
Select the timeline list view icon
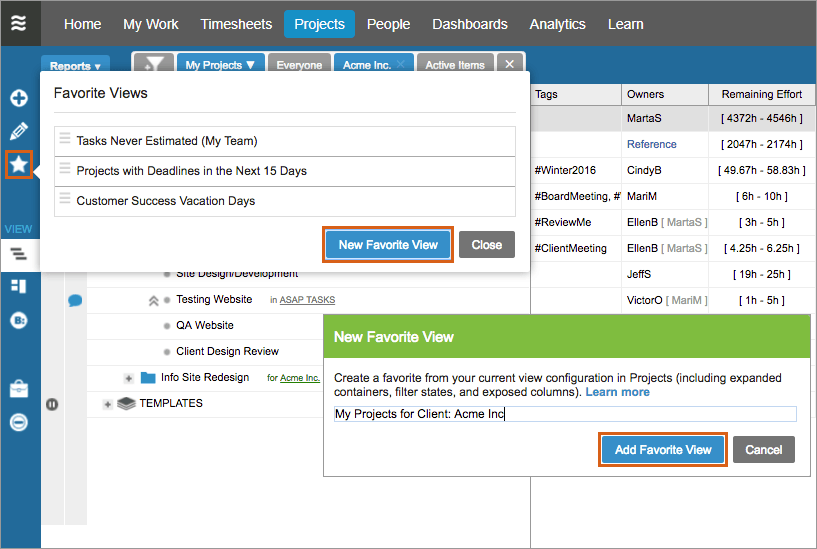(x=19, y=254)
